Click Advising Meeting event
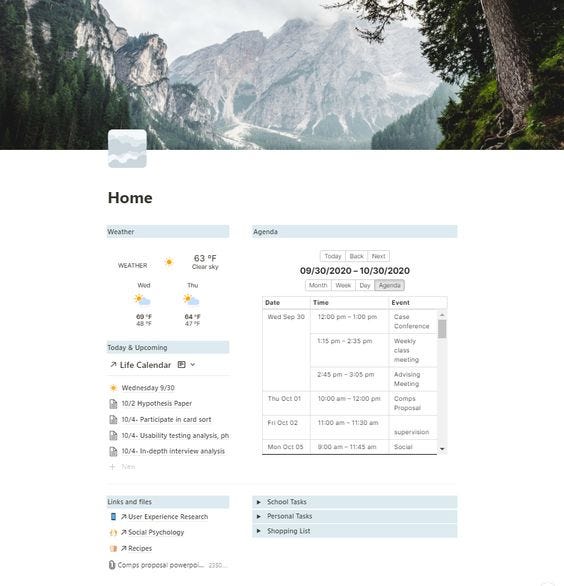The height and width of the screenshot is (586, 564). tap(407, 379)
